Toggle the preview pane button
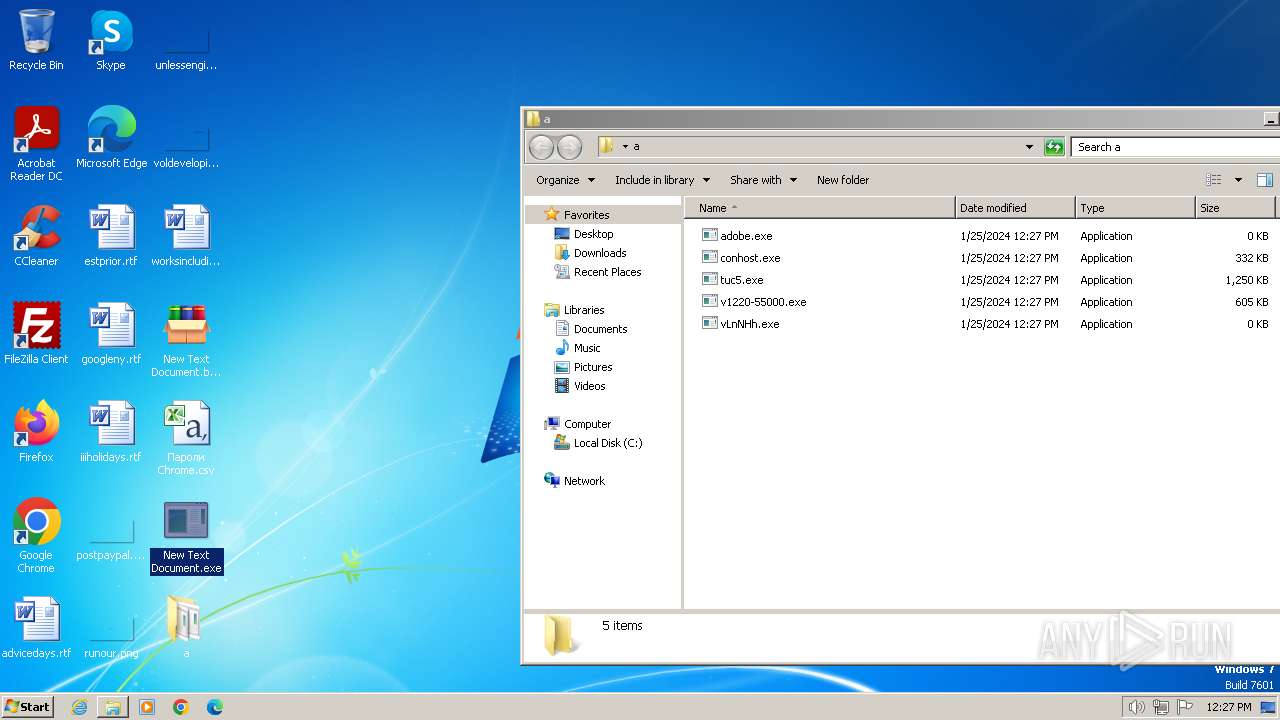Image resolution: width=1280 pixels, height=720 pixels. pyautogui.click(x=1264, y=180)
